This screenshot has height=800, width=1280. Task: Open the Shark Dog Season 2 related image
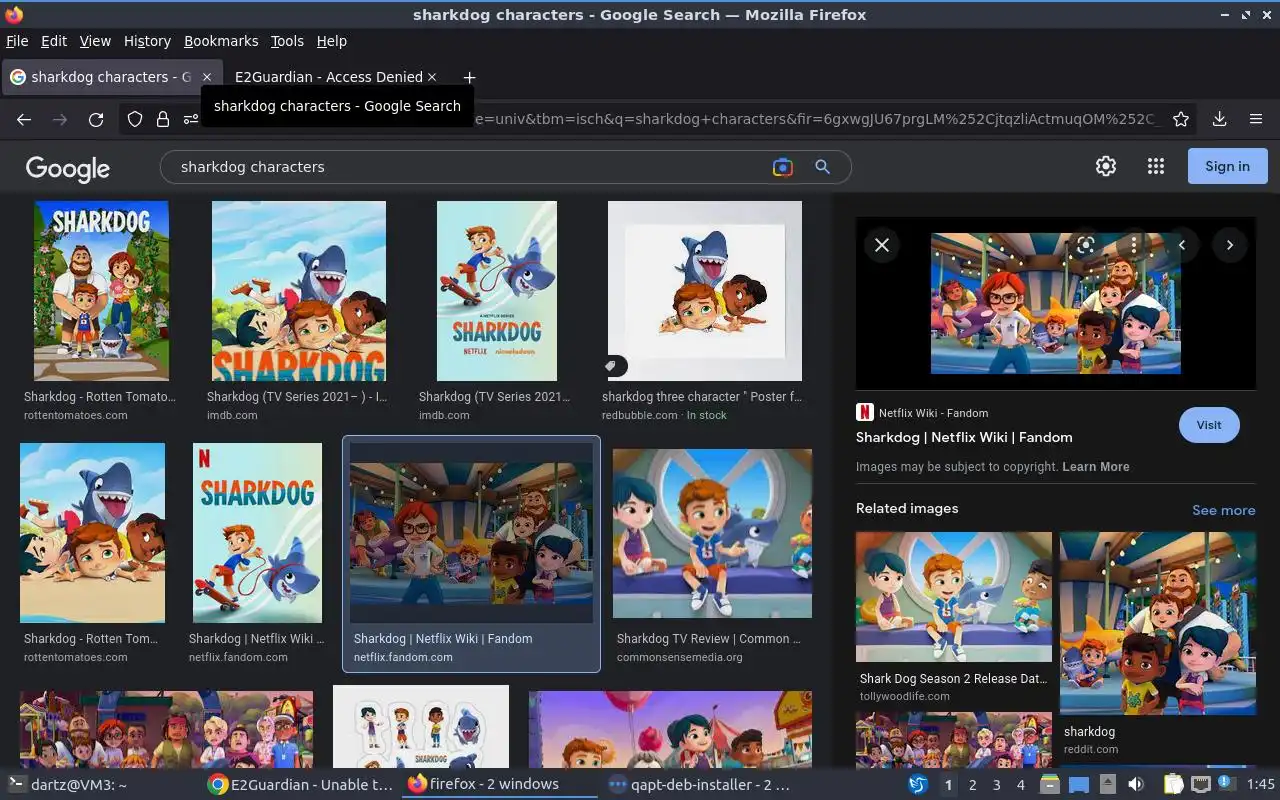(x=954, y=597)
